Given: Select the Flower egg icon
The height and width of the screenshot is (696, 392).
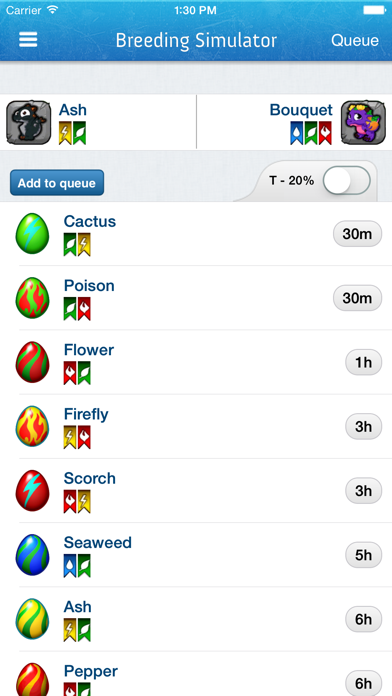Looking at the screenshot, I should point(32,362).
